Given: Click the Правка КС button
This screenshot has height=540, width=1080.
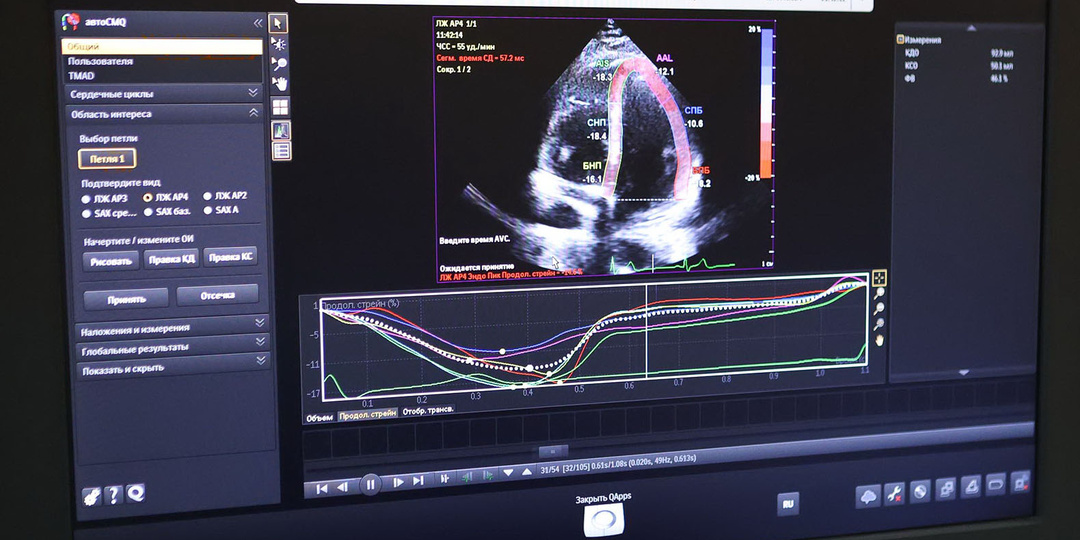Looking at the screenshot, I should coord(230,256).
